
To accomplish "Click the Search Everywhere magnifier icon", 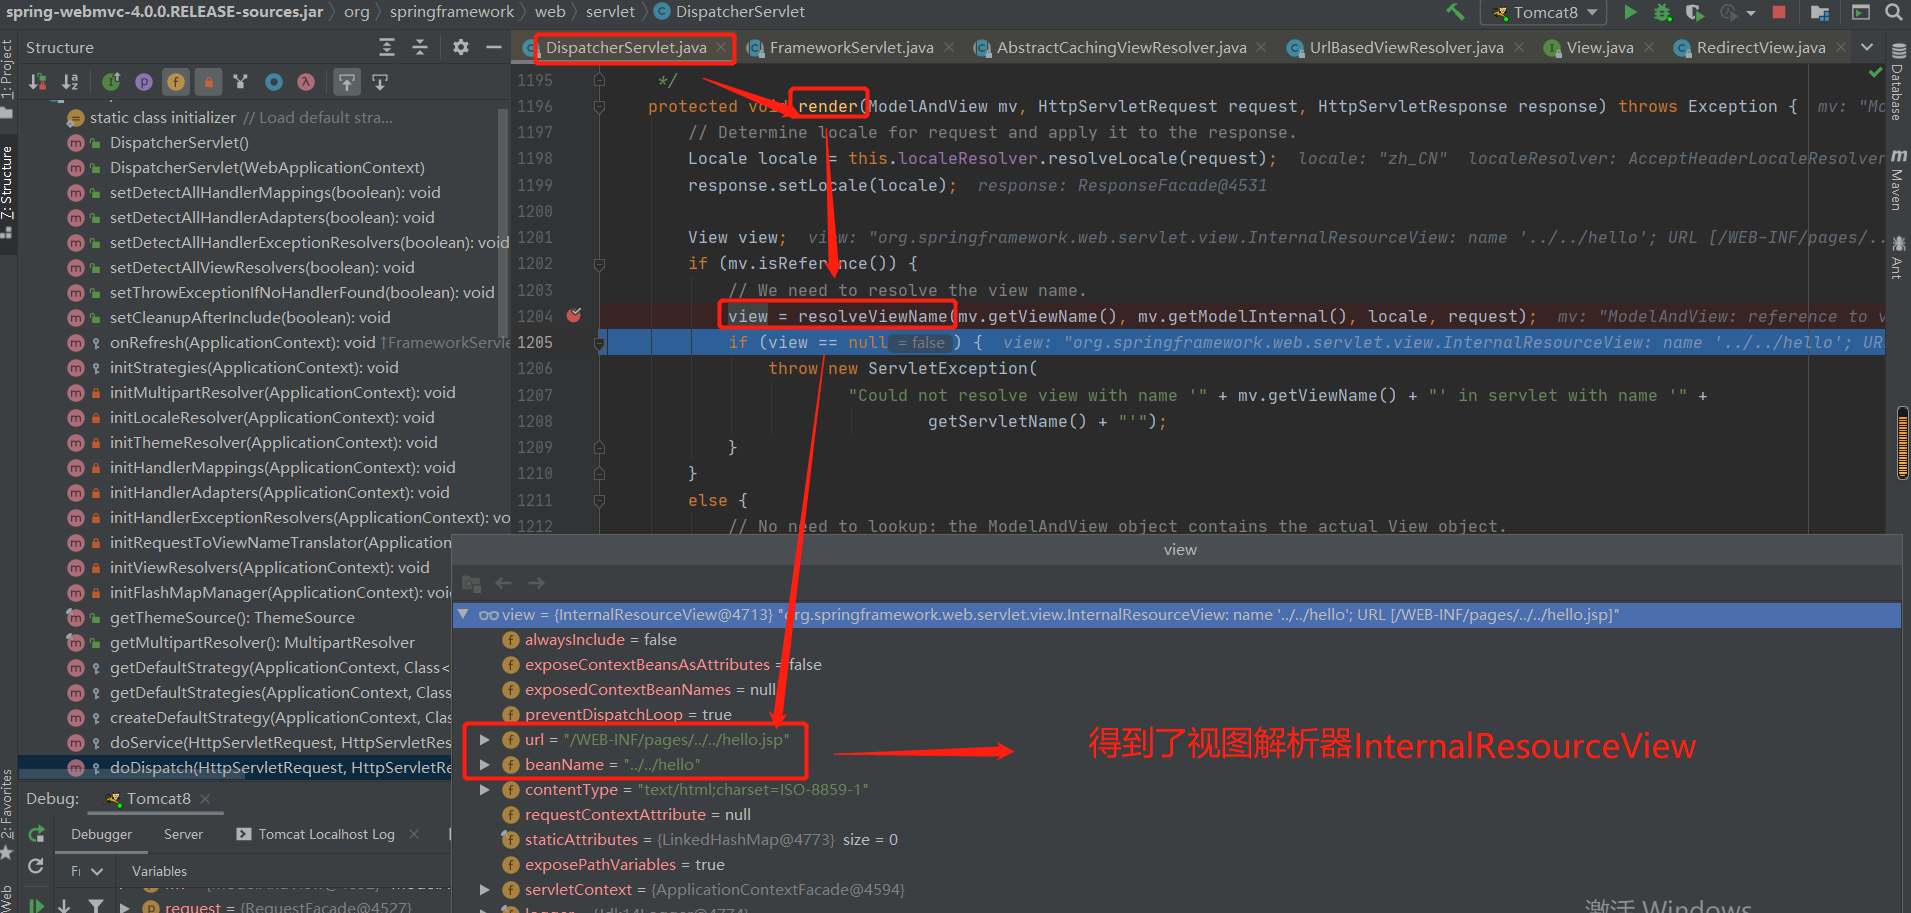I will [1893, 12].
